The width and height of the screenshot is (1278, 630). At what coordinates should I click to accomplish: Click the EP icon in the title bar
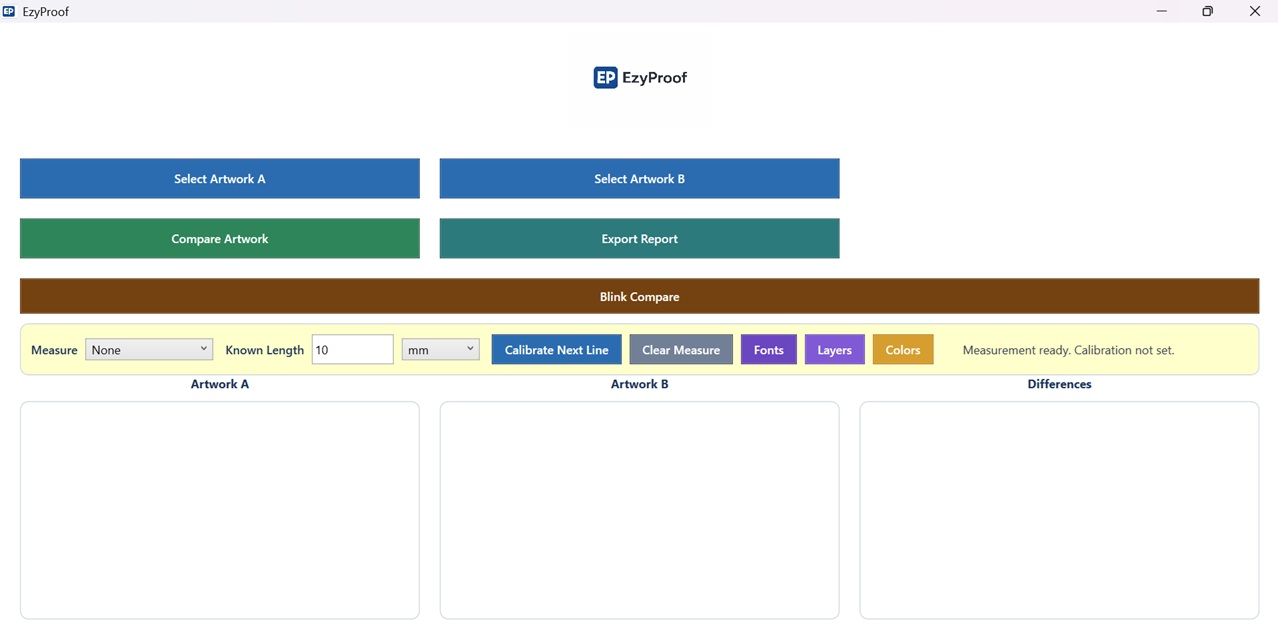[x=9, y=11]
